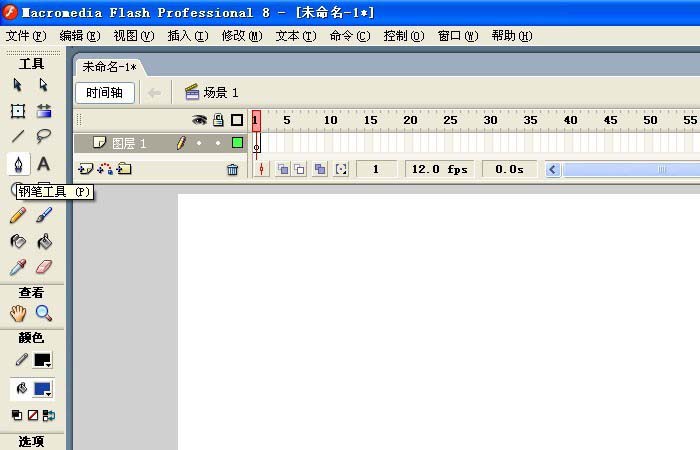Open the 帮助 (Help) menu
Screen dimensions: 700x450
pos(512,36)
